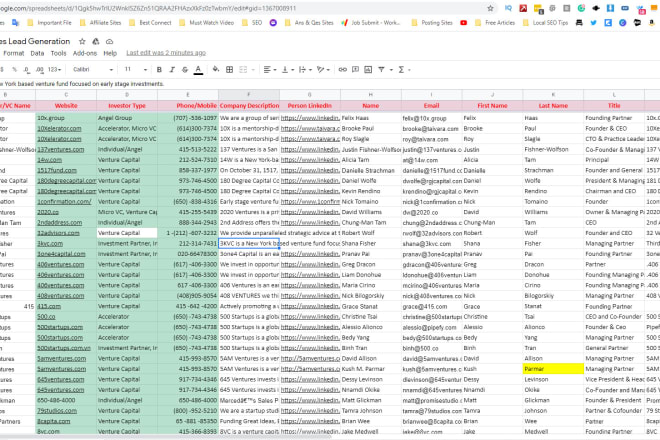Increase decimal places
The image size is (660, 440).
[40, 69]
